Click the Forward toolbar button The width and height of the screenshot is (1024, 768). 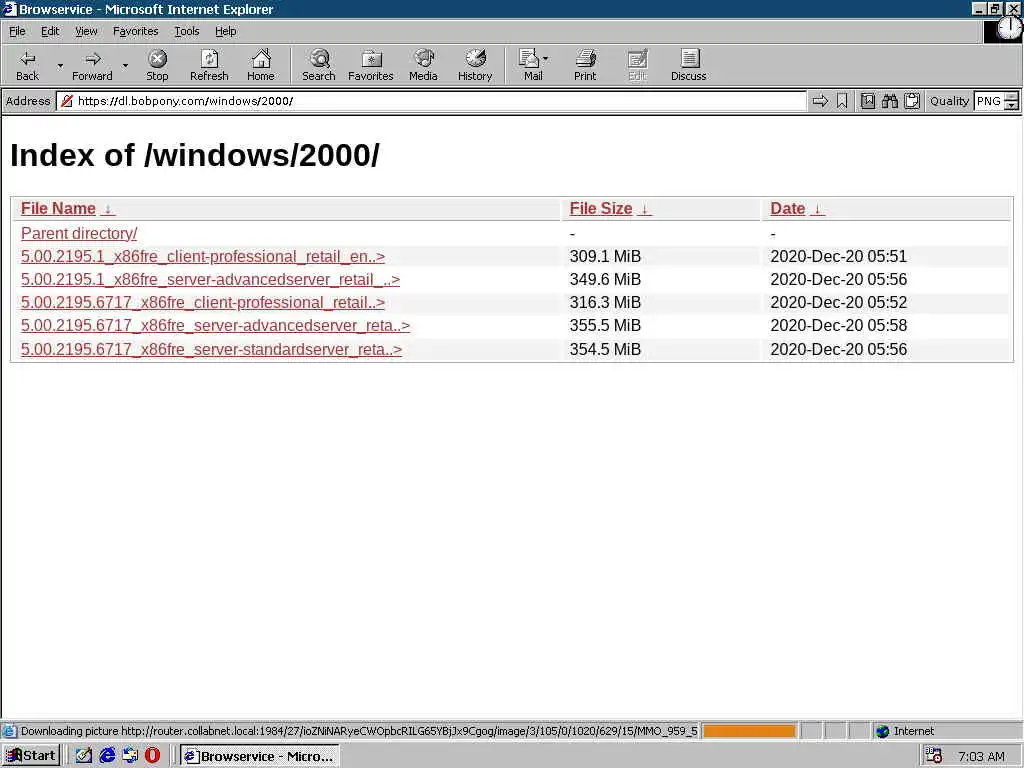coord(92,65)
